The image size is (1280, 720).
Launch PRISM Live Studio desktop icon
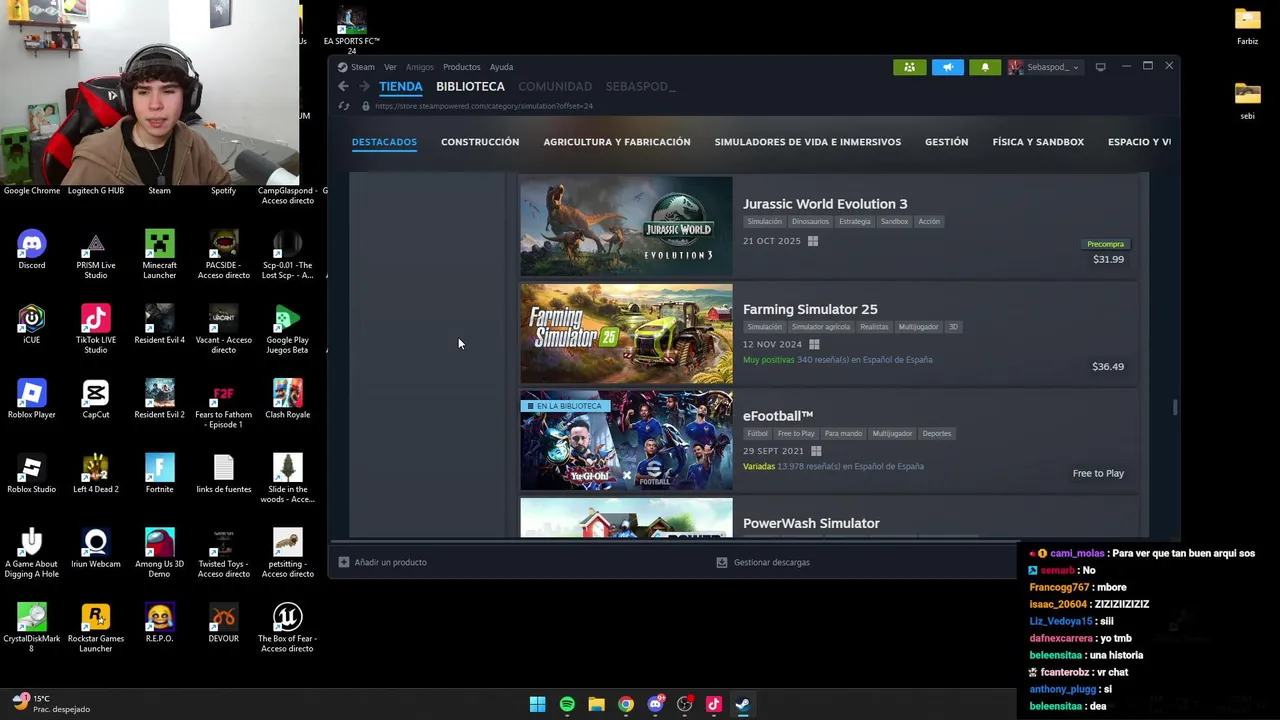(x=96, y=255)
